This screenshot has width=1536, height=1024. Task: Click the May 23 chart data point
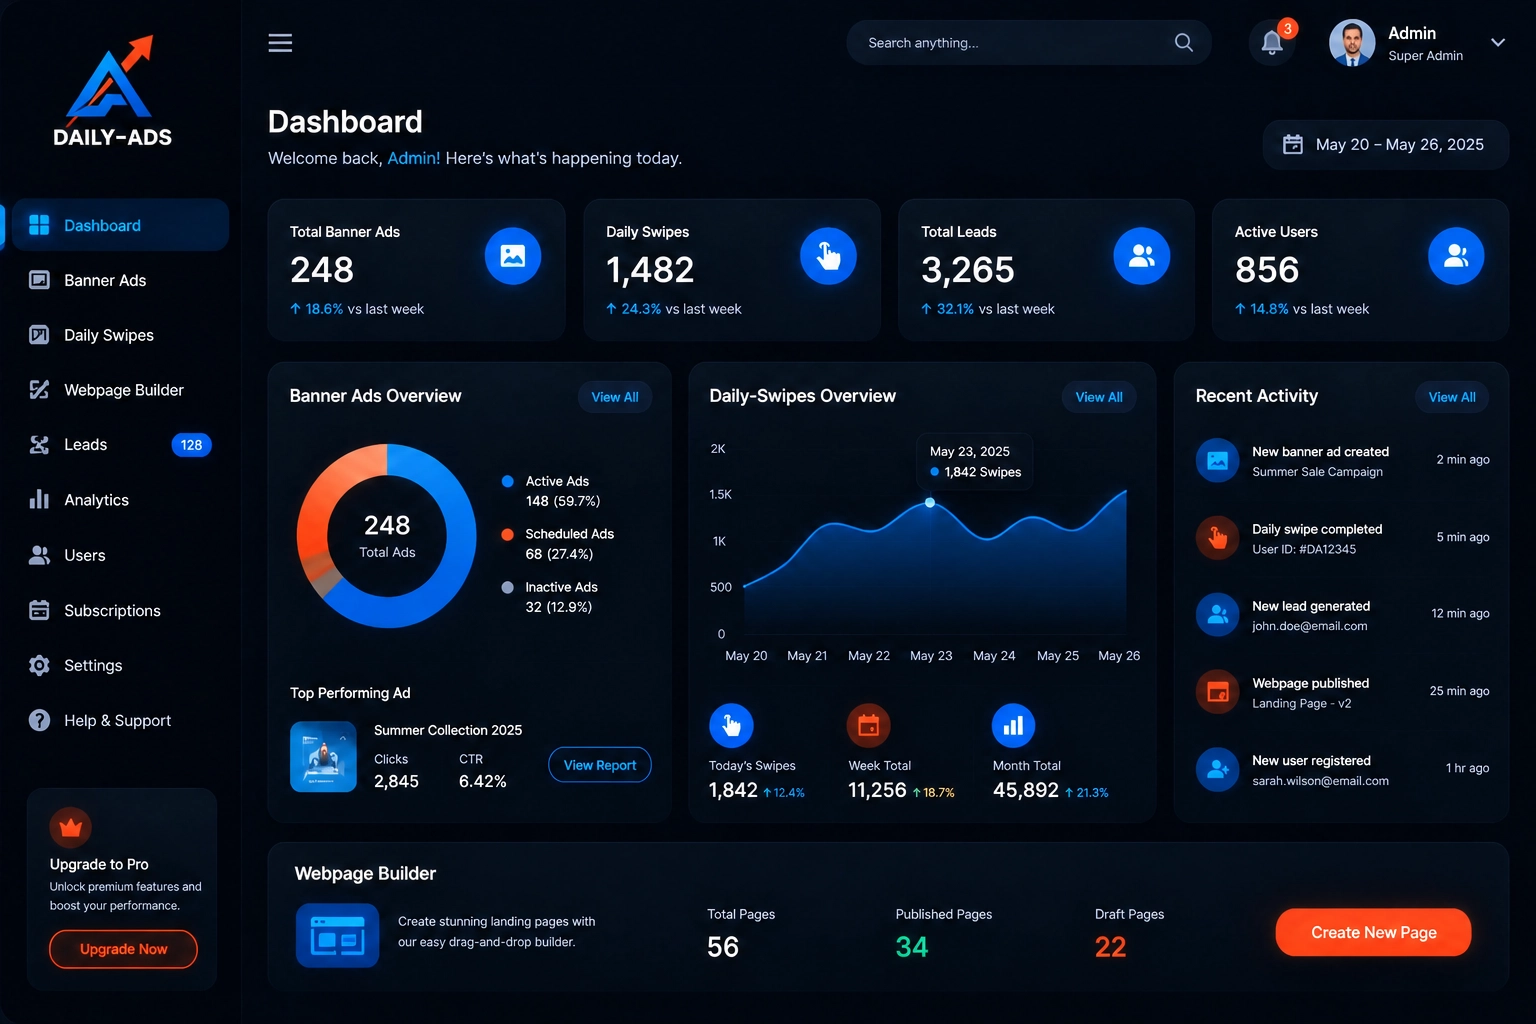(x=930, y=503)
